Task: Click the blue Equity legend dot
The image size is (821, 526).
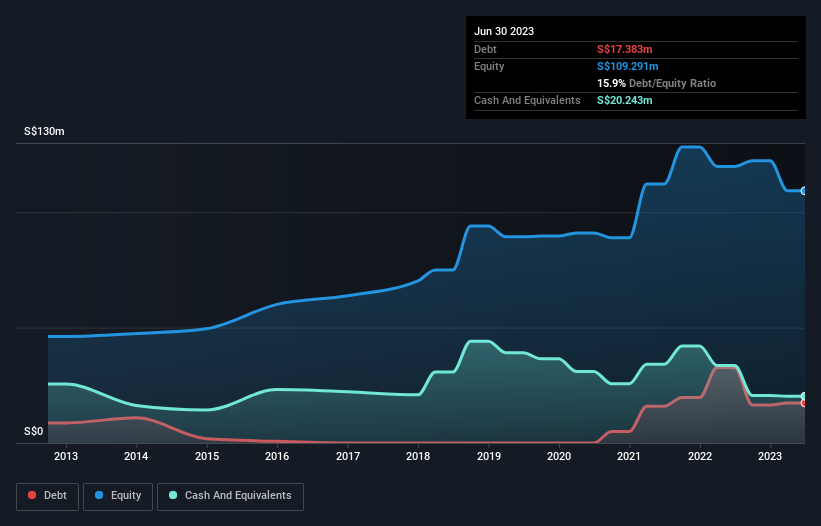Action: click(101, 496)
